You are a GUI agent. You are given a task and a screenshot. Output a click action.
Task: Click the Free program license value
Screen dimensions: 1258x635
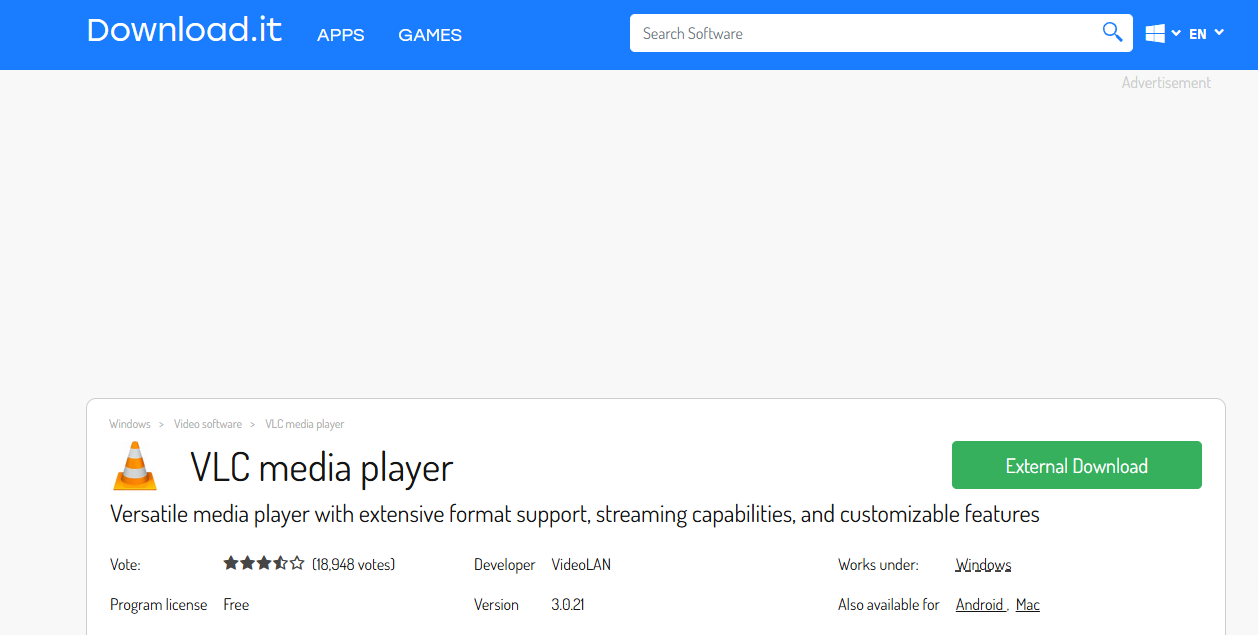click(236, 605)
